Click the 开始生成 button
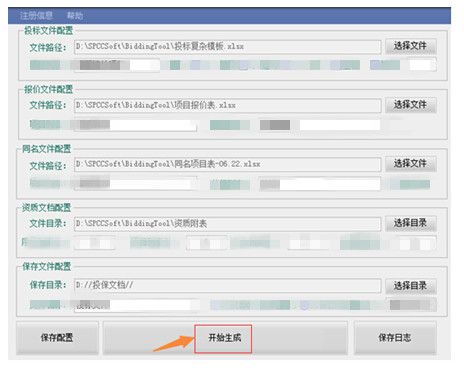The height and width of the screenshot is (370, 464). tap(223, 339)
